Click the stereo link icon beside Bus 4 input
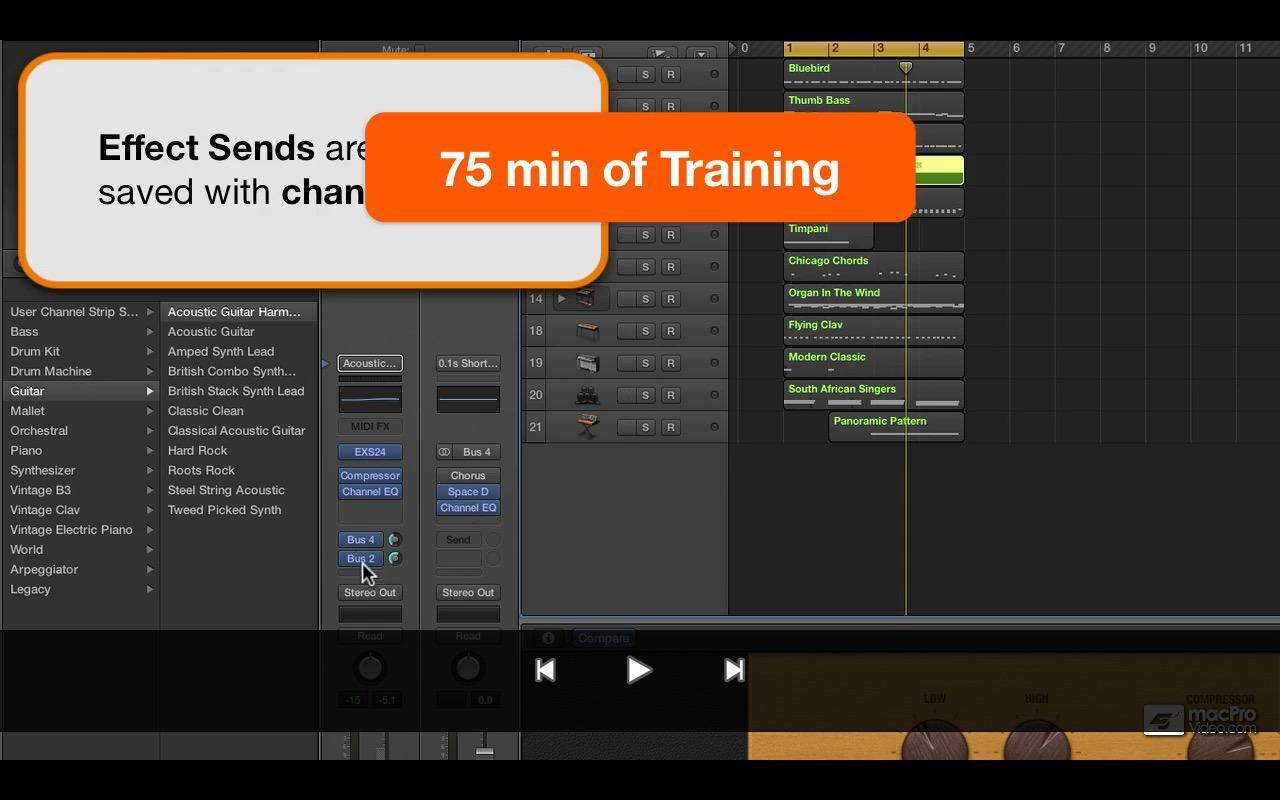The image size is (1280, 800). tap(445, 452)
